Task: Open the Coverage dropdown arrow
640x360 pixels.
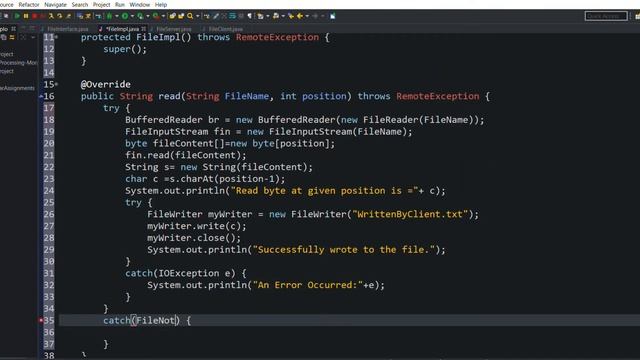Action: click(148, 16)
